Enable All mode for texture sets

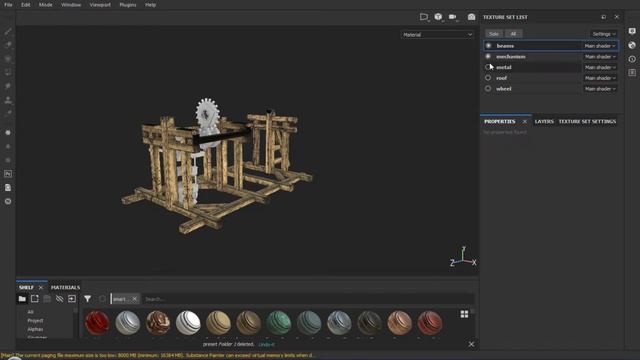pos(513,34)
